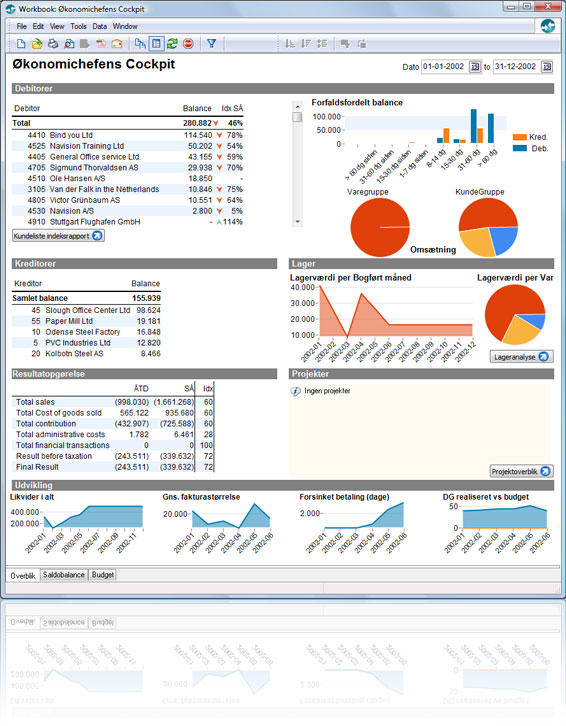Click the New document toolbar icon
Screen dimensions: 566x726
pyautogui.click(x=21, y=44)
